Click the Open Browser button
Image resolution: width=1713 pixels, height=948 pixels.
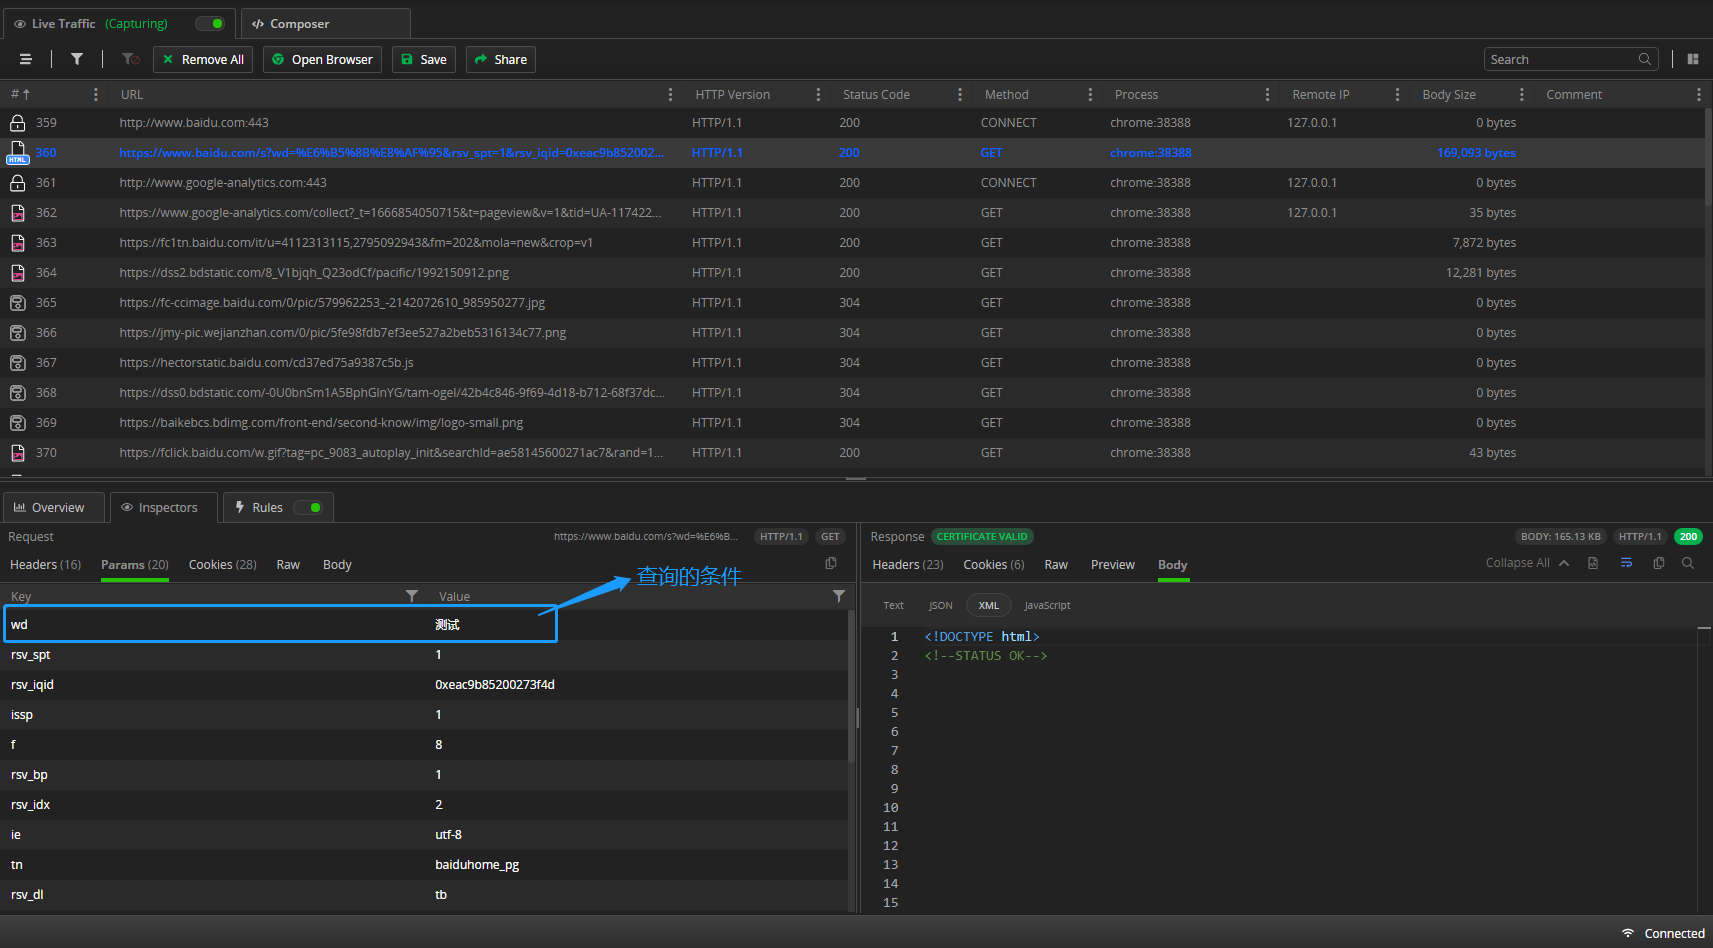[322, 60]
